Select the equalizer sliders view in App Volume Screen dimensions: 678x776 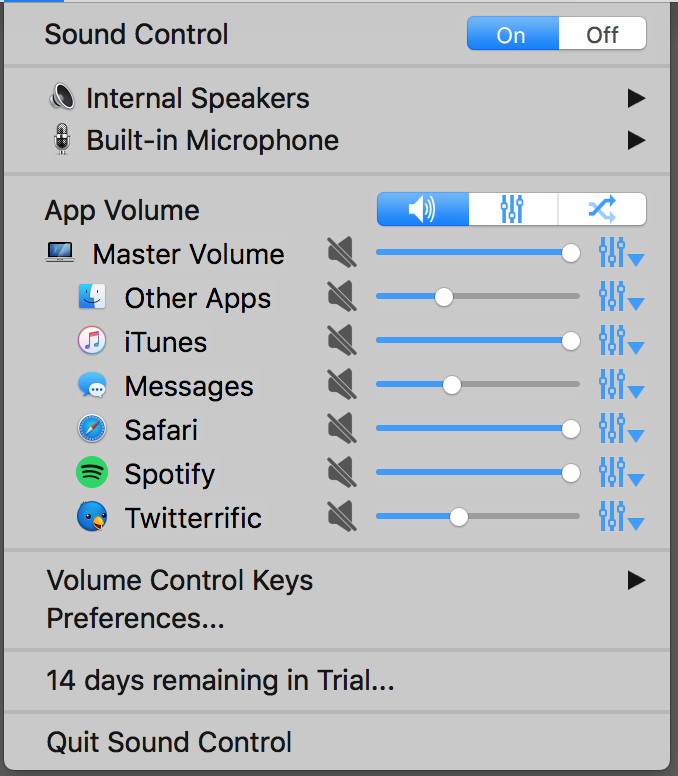point(513,209)
